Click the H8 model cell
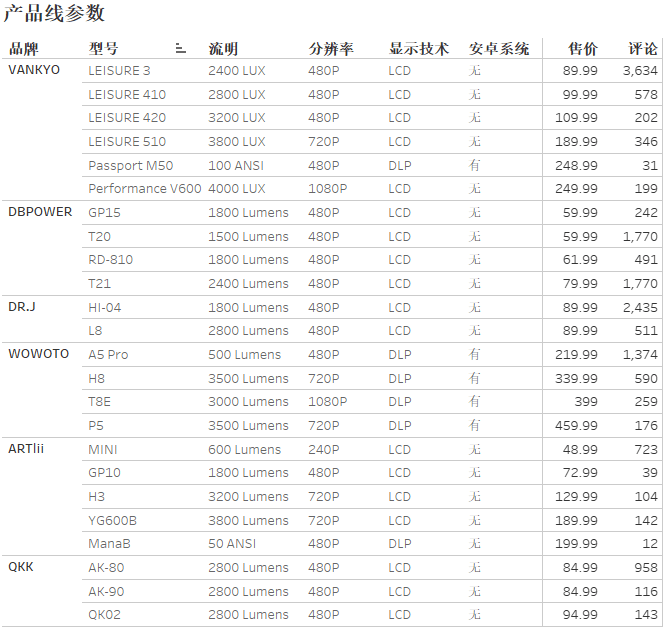Image resolution: width=670 pixels, height=628 pixels. (x=96, y=378)
